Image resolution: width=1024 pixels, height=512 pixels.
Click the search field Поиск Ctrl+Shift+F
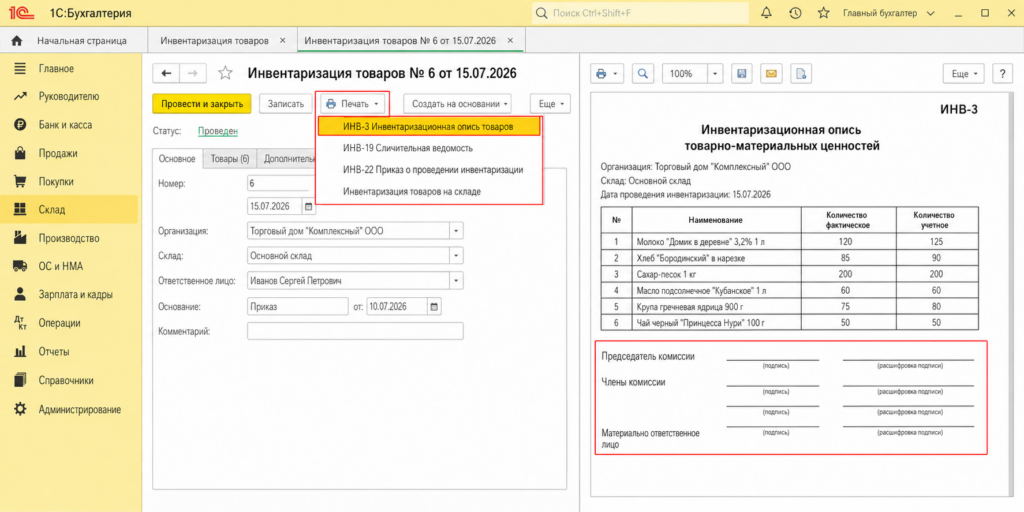(x=641, y=13)
